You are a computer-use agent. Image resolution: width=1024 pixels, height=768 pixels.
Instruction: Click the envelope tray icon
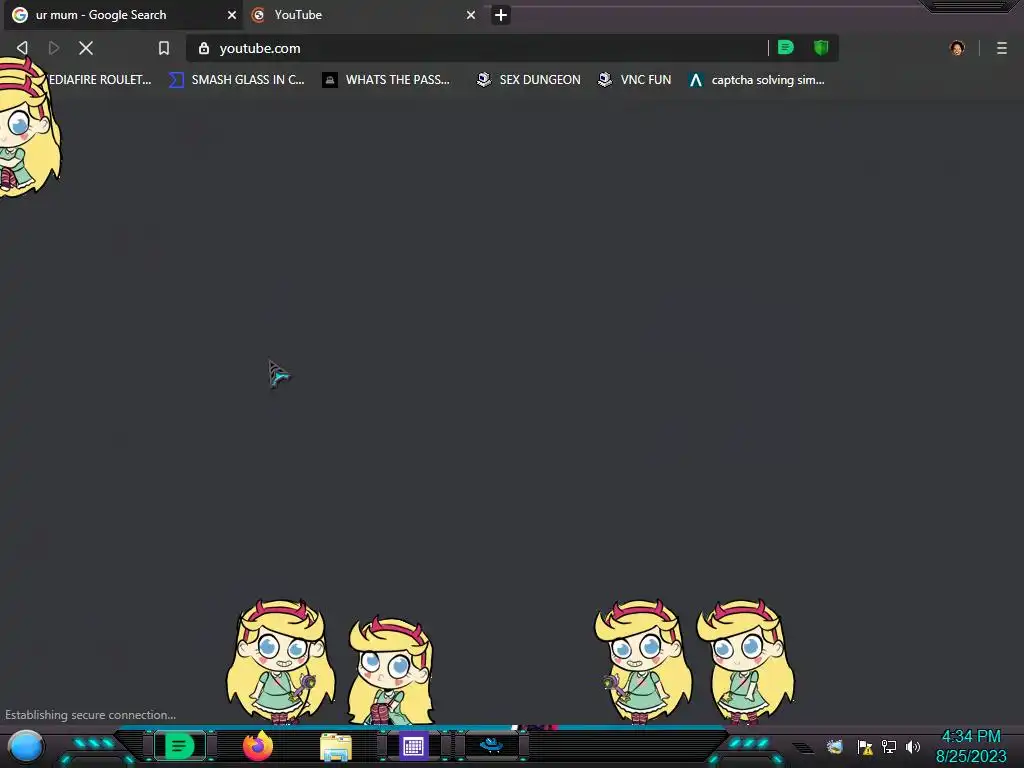tap(835, 746)
